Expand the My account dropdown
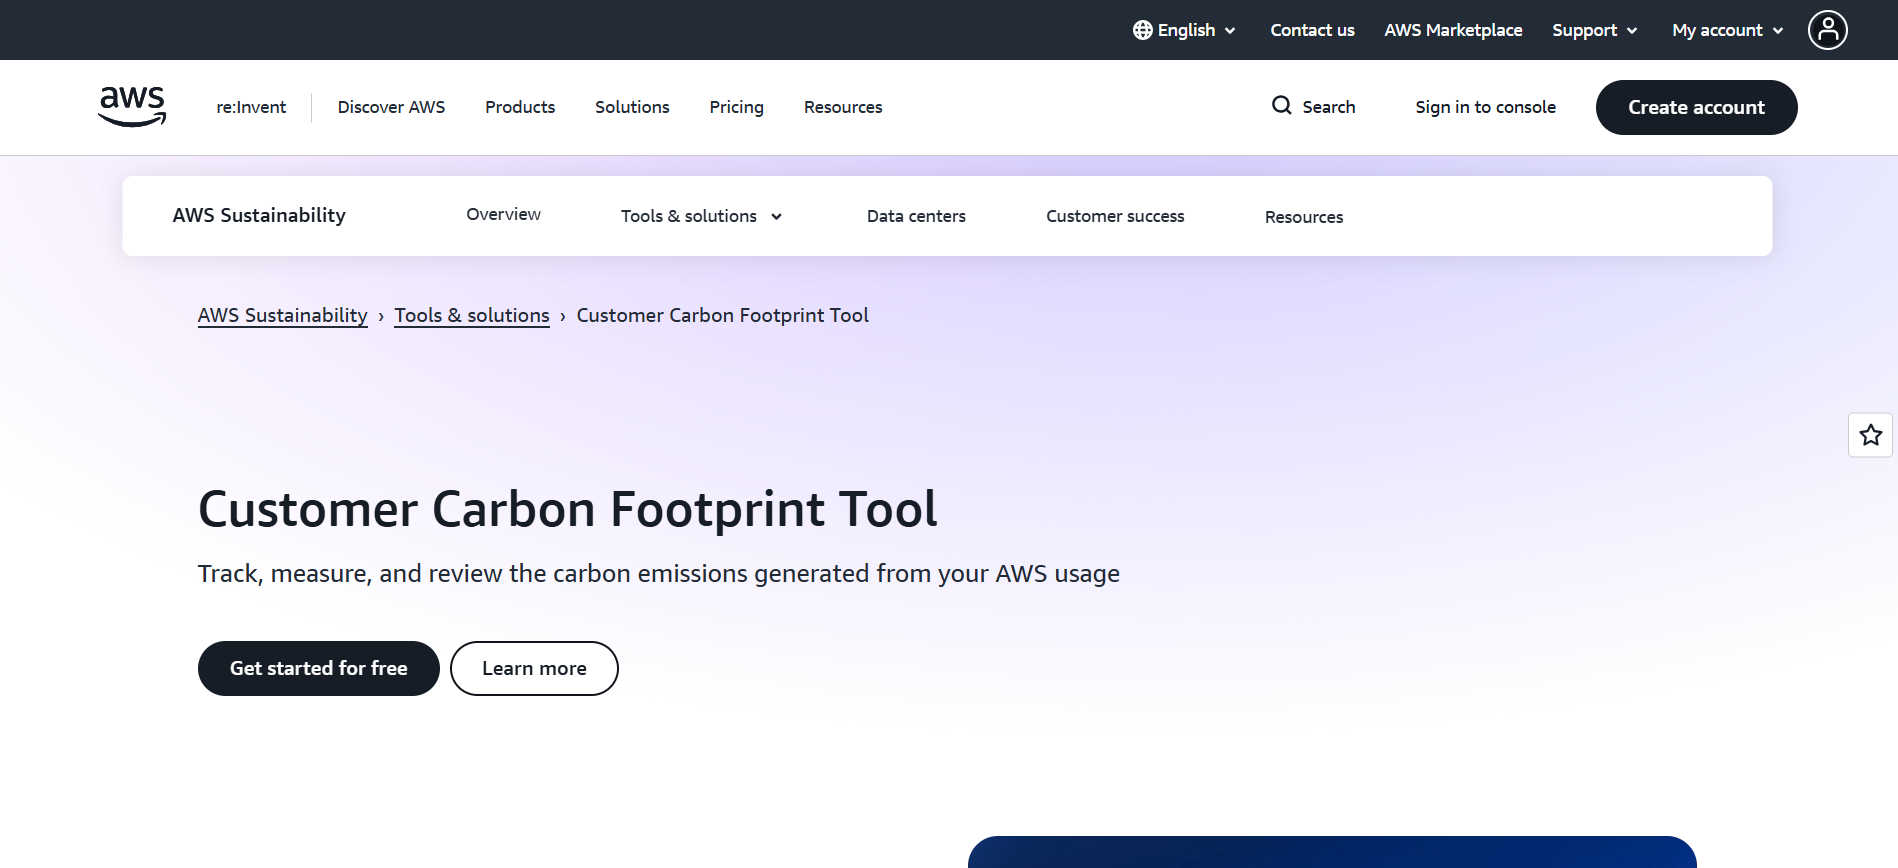The image size is (1898, 868). pos(1727,30)
